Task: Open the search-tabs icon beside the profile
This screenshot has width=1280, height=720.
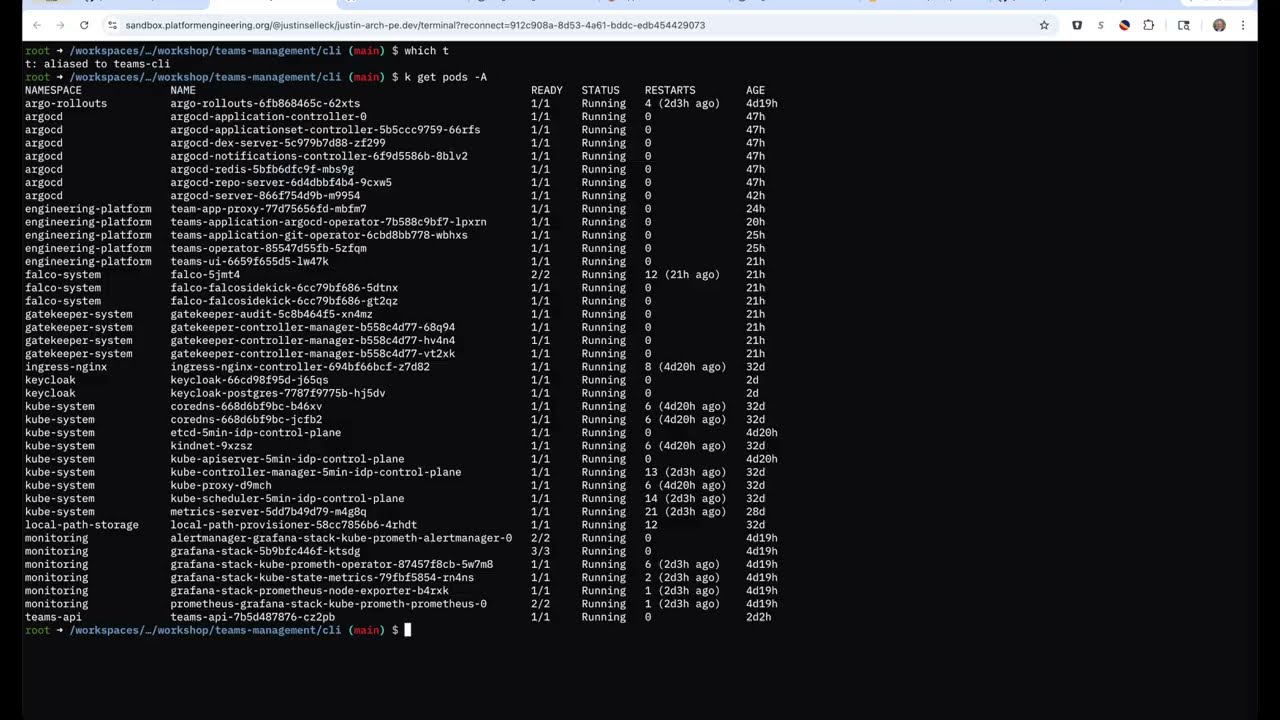Action: coord(1184,25)
